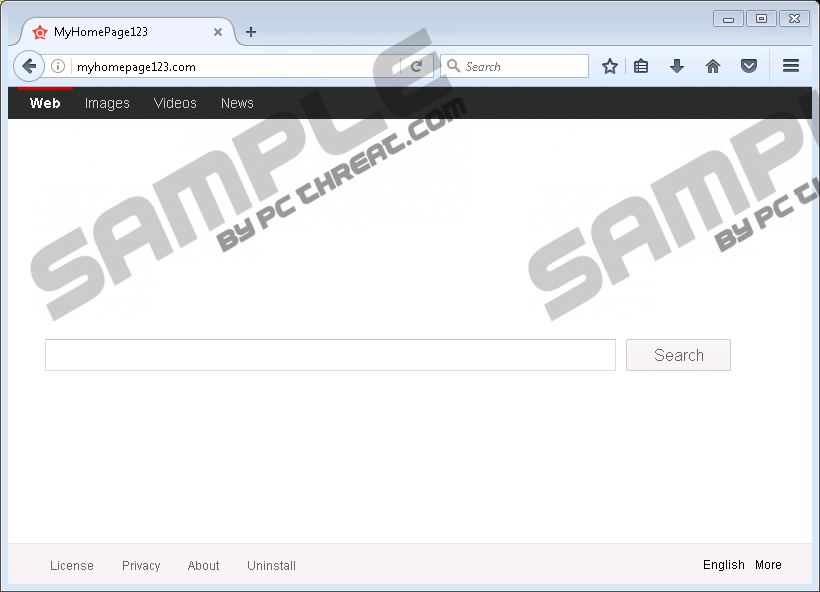
Task: Go to home page via house icon
Action: click(713, 67)
